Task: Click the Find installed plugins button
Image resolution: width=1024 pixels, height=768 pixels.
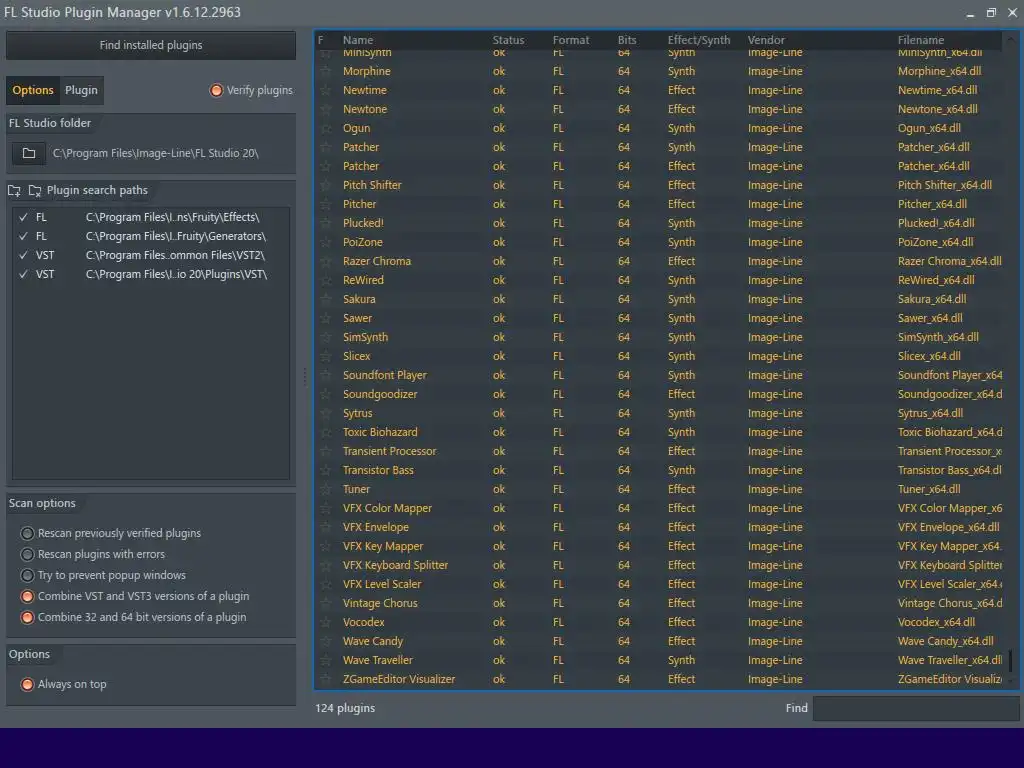Action: click(151, 45)
